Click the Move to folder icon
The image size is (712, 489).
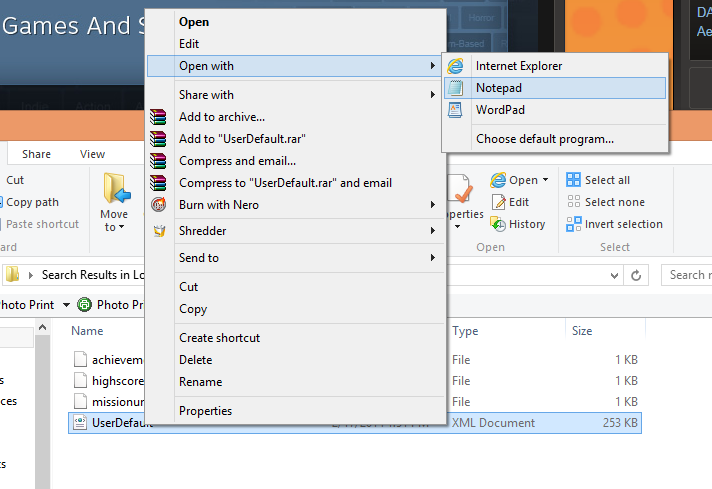point(116,188)
